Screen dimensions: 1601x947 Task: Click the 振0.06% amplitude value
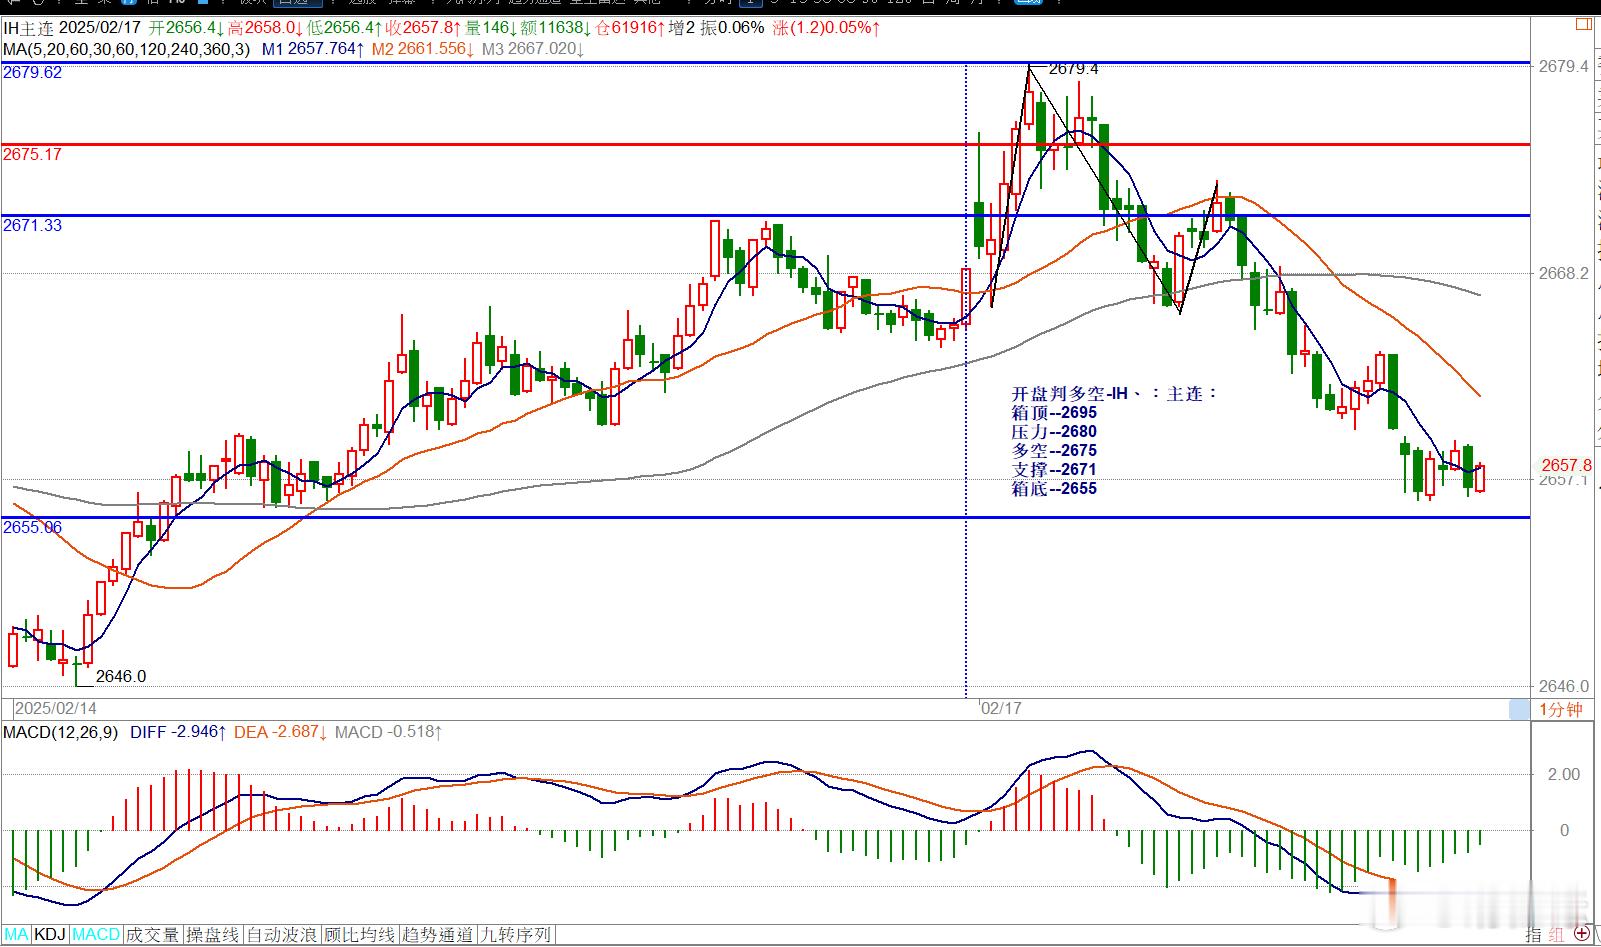[x=732, y=28]
